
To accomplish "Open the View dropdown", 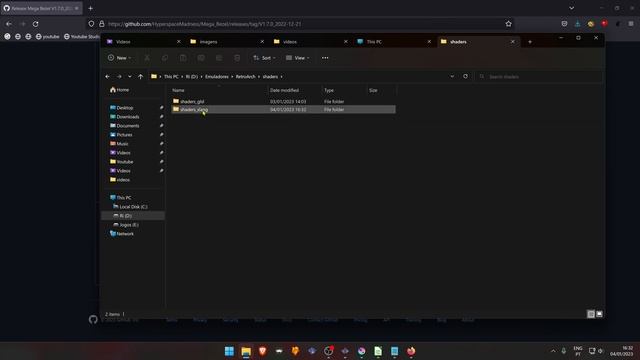I will tap(298, 58).
